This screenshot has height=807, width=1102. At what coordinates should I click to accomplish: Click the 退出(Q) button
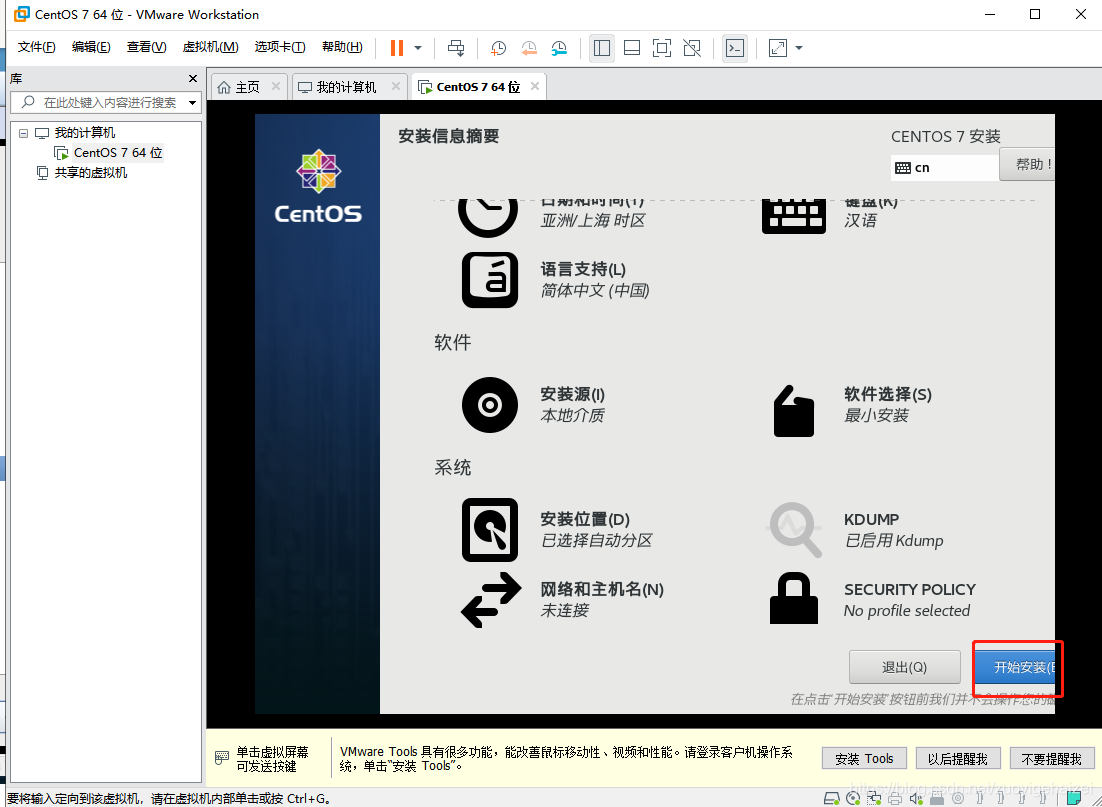(x=905, y=667)
